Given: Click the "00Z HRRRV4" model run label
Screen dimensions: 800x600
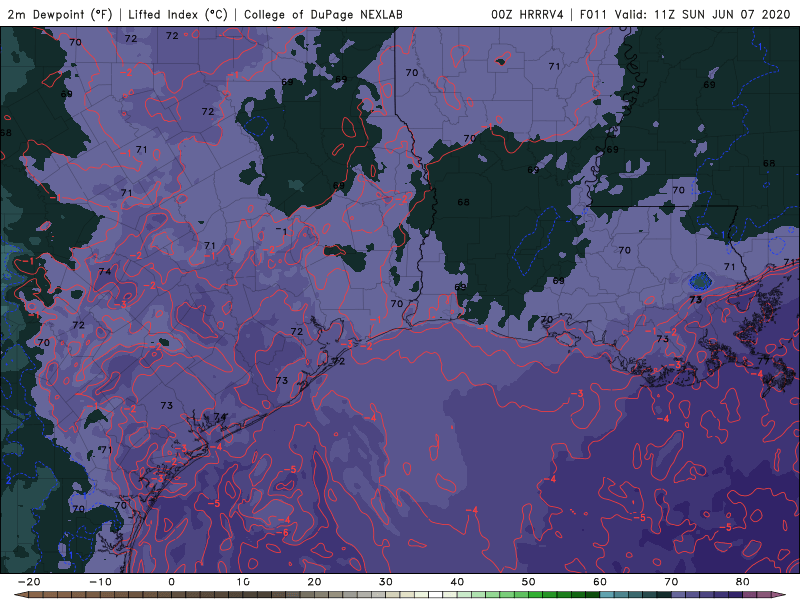Looking at the screenshot, I should click(x=527, y=14).
